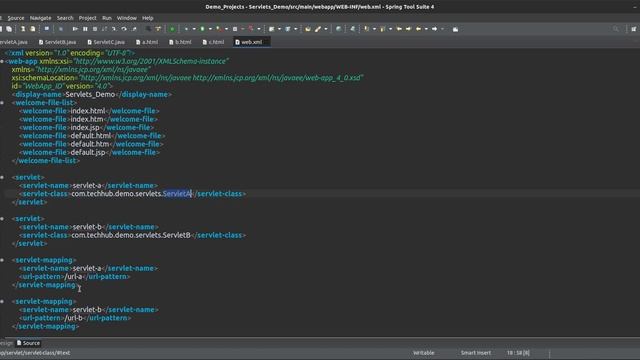Switch to the c.html editor tab
The width and height of the screenshot is (640, 360).
(x=213, y=42)
